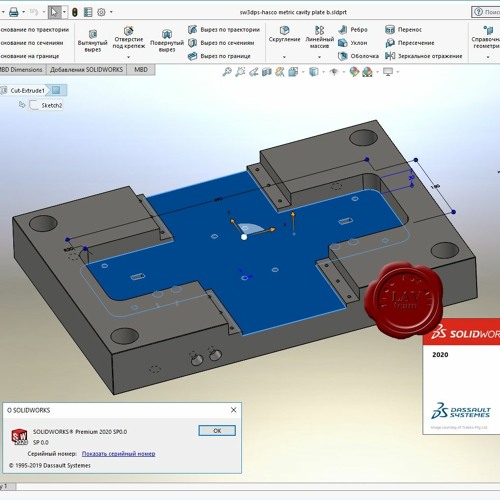Click the Показать серийный номер link

(x=118, y=453)
